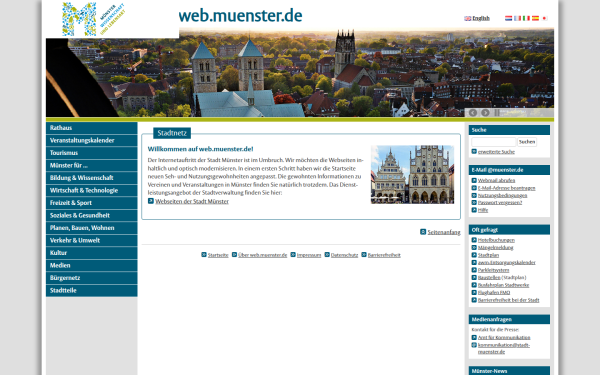Open Veranstaltungskalender in the left menu
Screen dimensions: 600x375
click(x=91, y=140)
